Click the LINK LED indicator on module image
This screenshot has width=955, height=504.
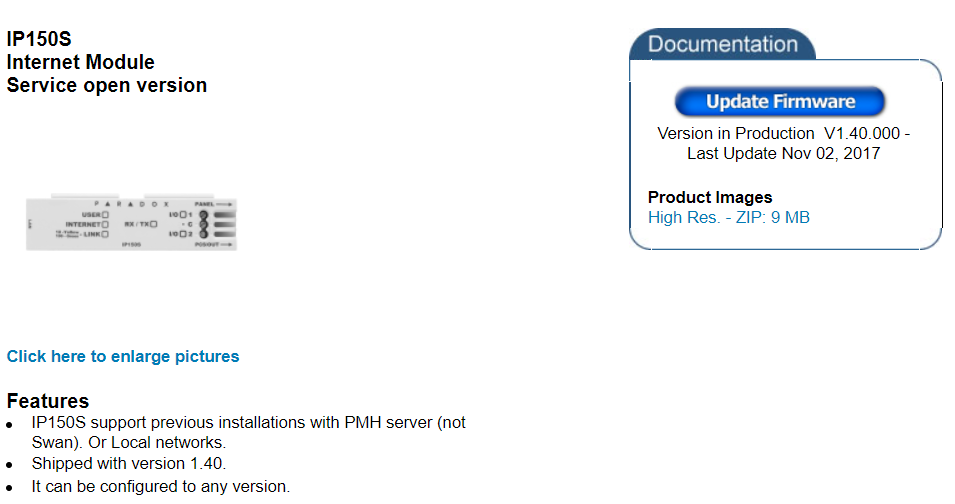(x=104, y=234)
